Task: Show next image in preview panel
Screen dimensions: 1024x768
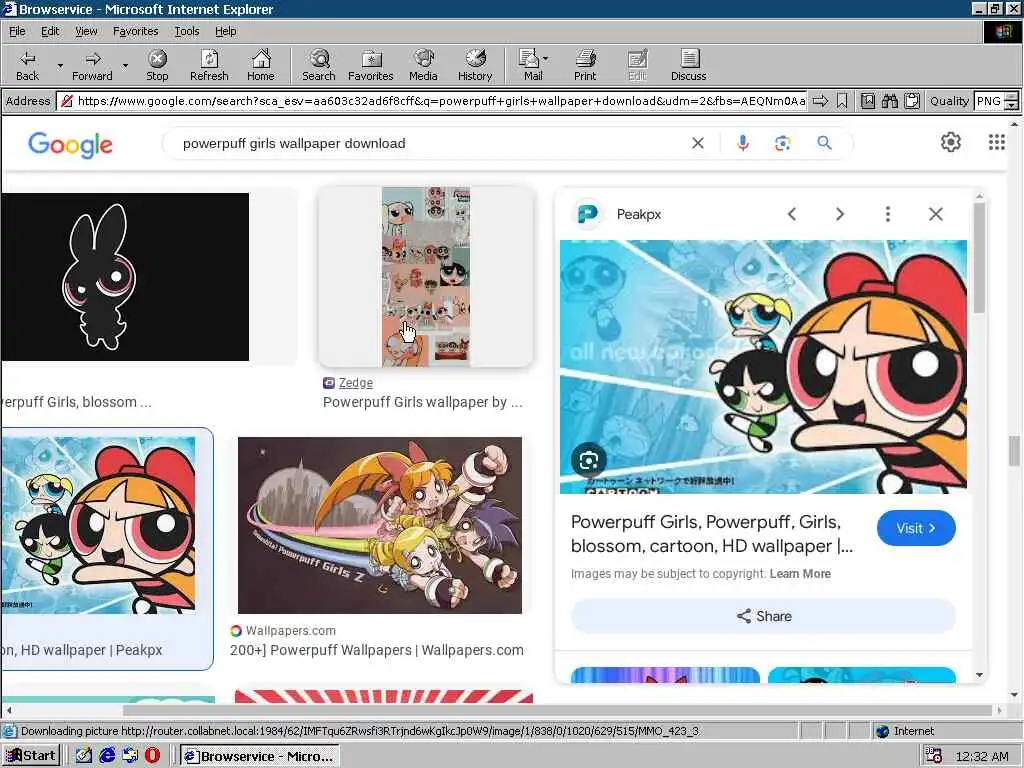Action: [840, 214]
